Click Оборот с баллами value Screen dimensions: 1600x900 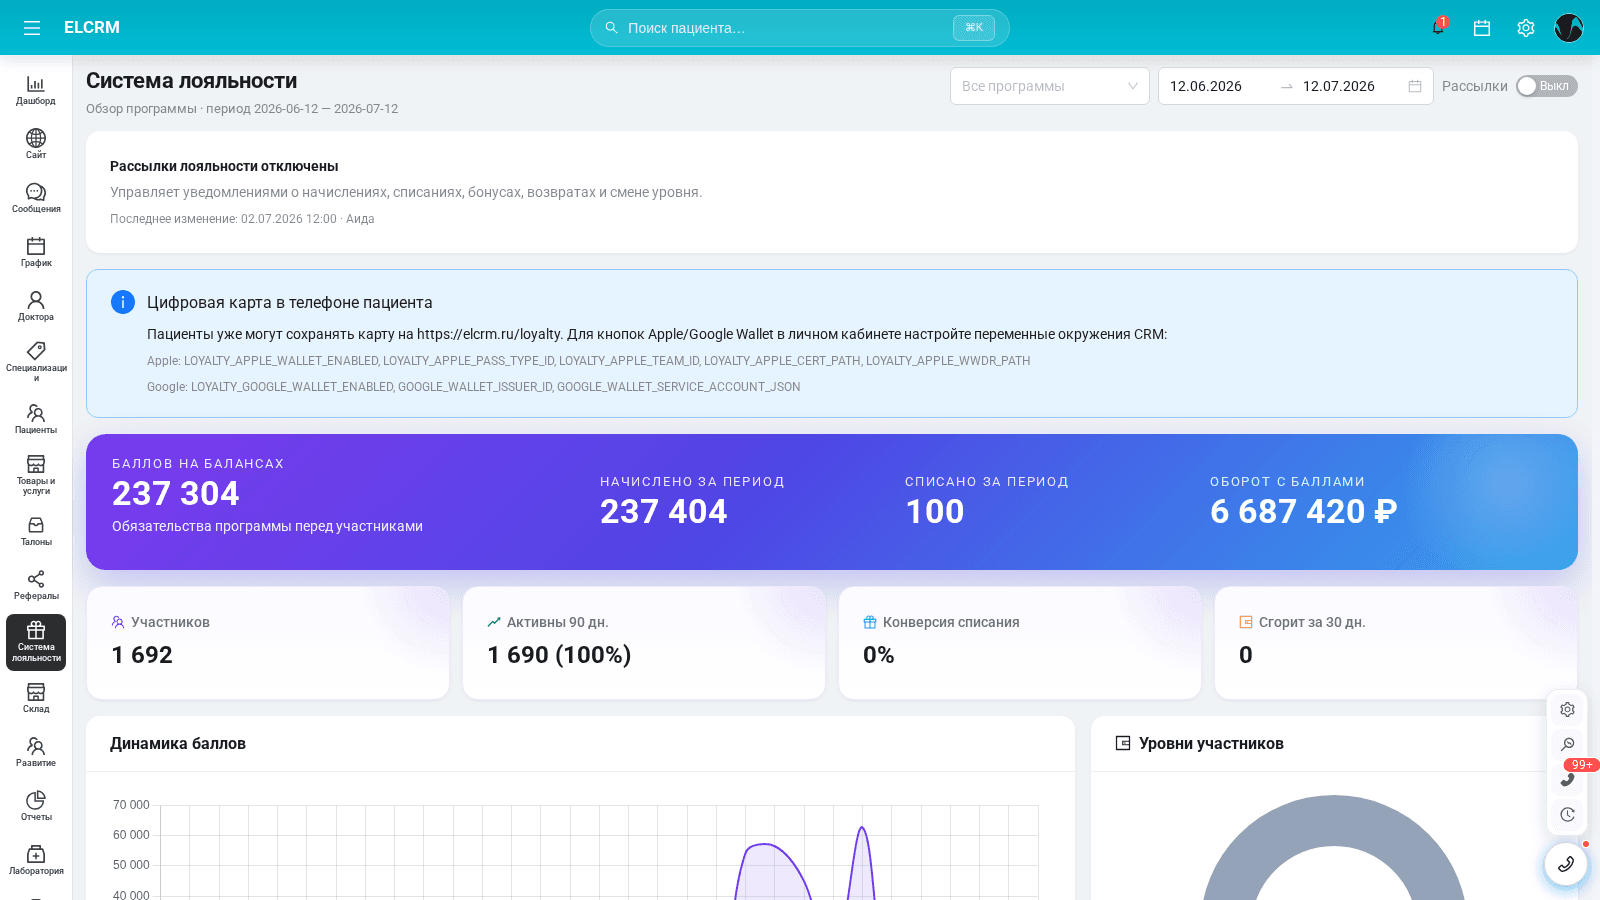click(x=1303, y=511)
